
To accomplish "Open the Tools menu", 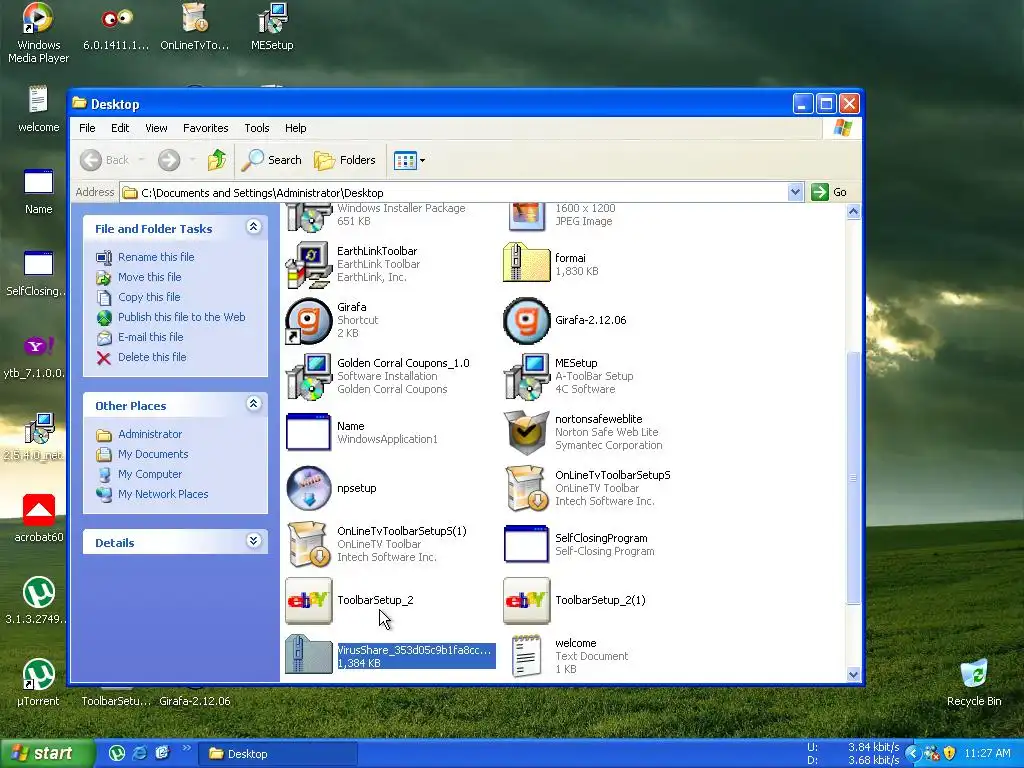I will pos(257,128).
